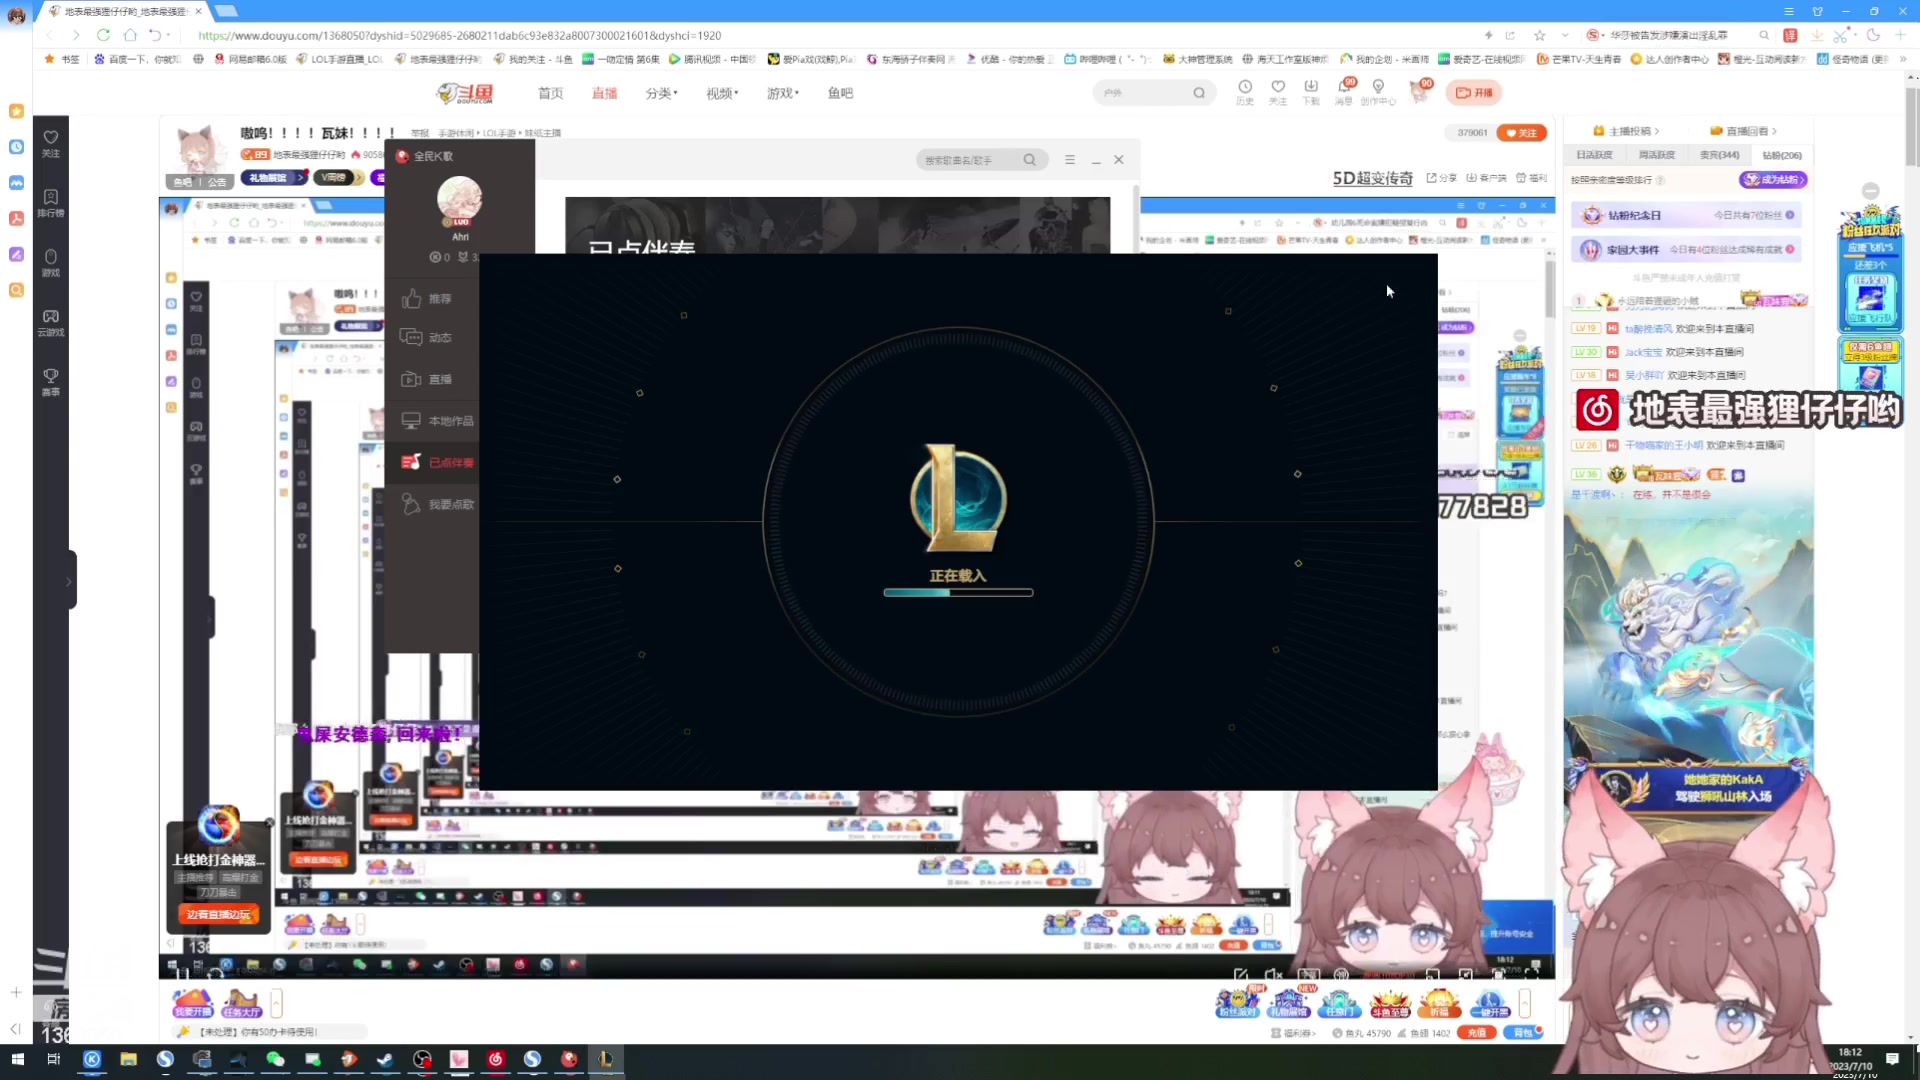Viewport: 1920px width, 1080px height.
Task: Open sidebar 赛事 trophy icon
Action: click(x=51, y=382)
